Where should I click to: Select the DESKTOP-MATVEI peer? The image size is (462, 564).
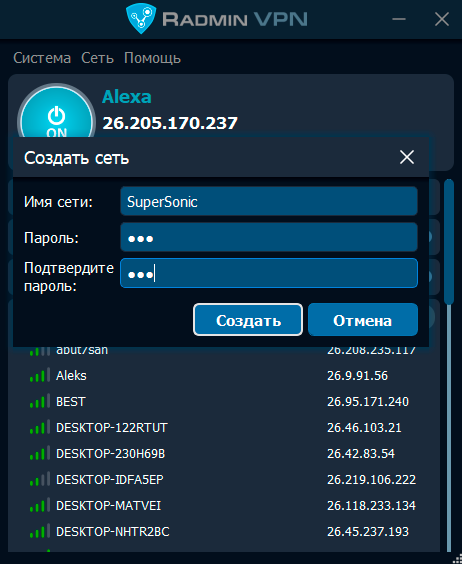(223, 505)
